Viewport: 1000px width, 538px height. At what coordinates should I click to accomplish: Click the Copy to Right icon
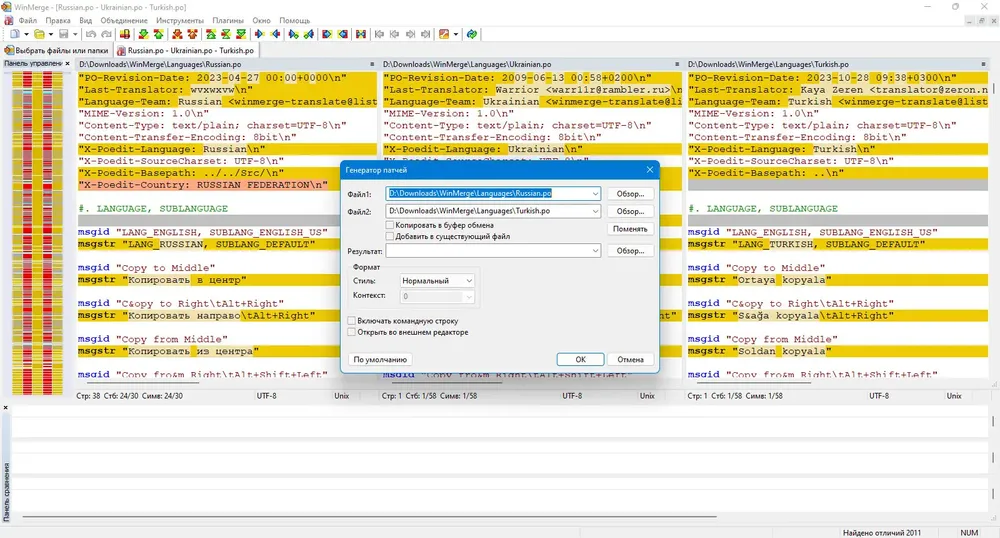coord(260,34)
